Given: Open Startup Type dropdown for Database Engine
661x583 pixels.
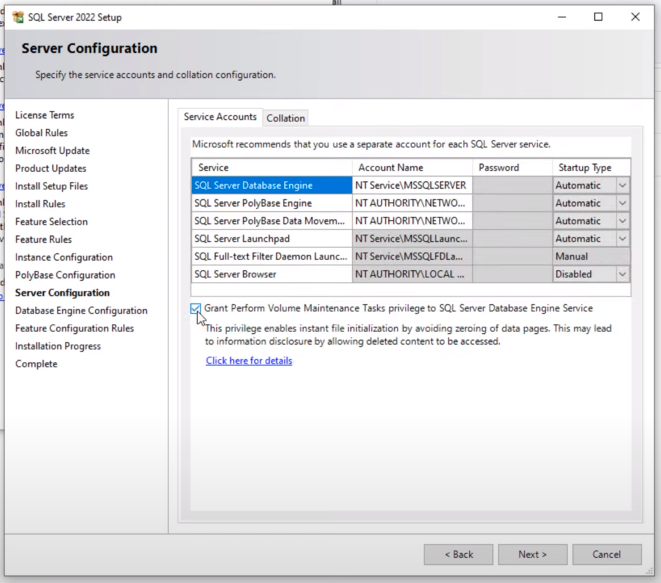Looking at the screenshot, I should (x=623, y=185).
